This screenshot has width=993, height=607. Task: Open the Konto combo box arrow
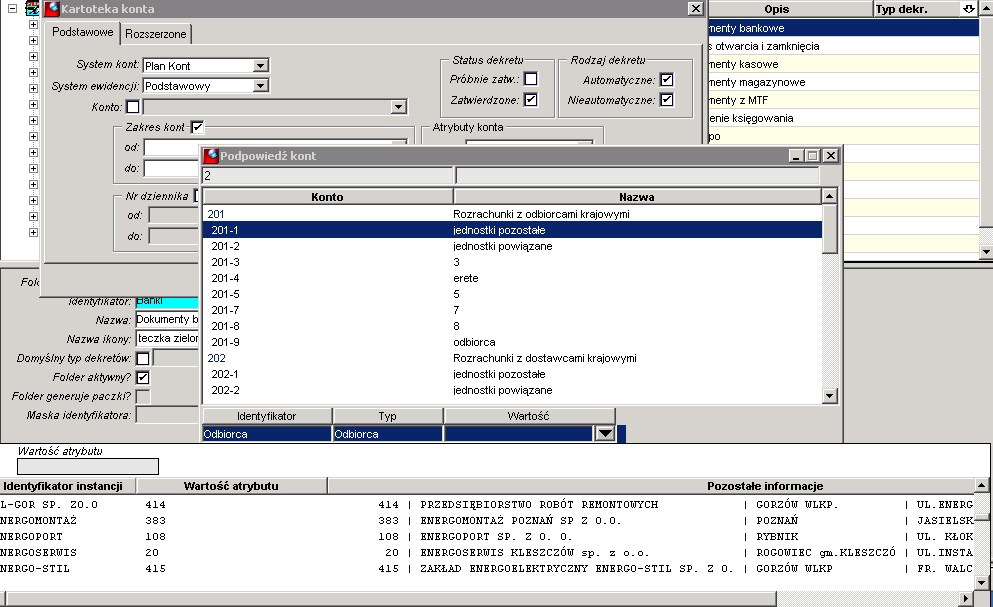(x=398, y=107)
